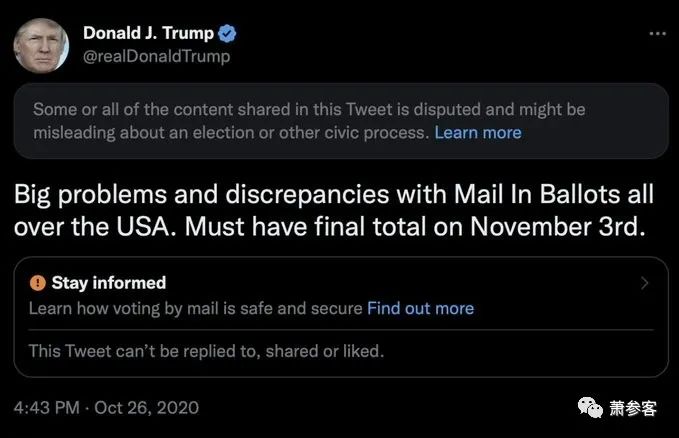Image resolution: width=679 pixels, height=438 pixels.
Task: Click 'misleading about an election' text line
Action: (x=231, y=133)
